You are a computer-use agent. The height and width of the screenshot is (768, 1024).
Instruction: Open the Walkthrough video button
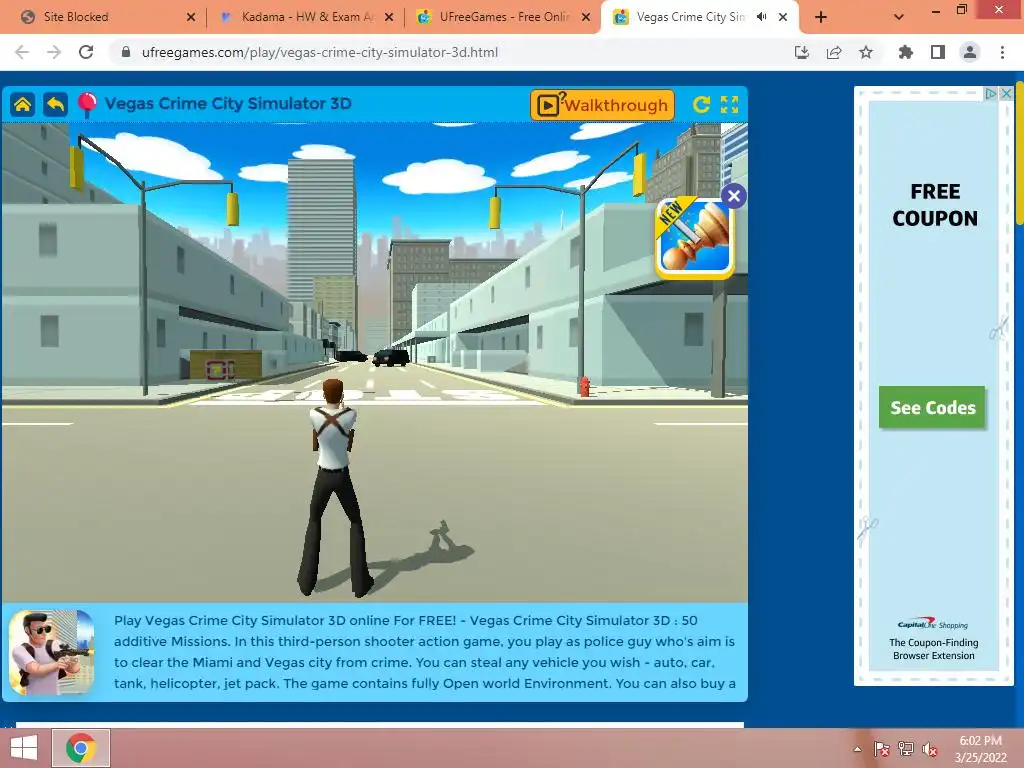[x=602, y=105]
